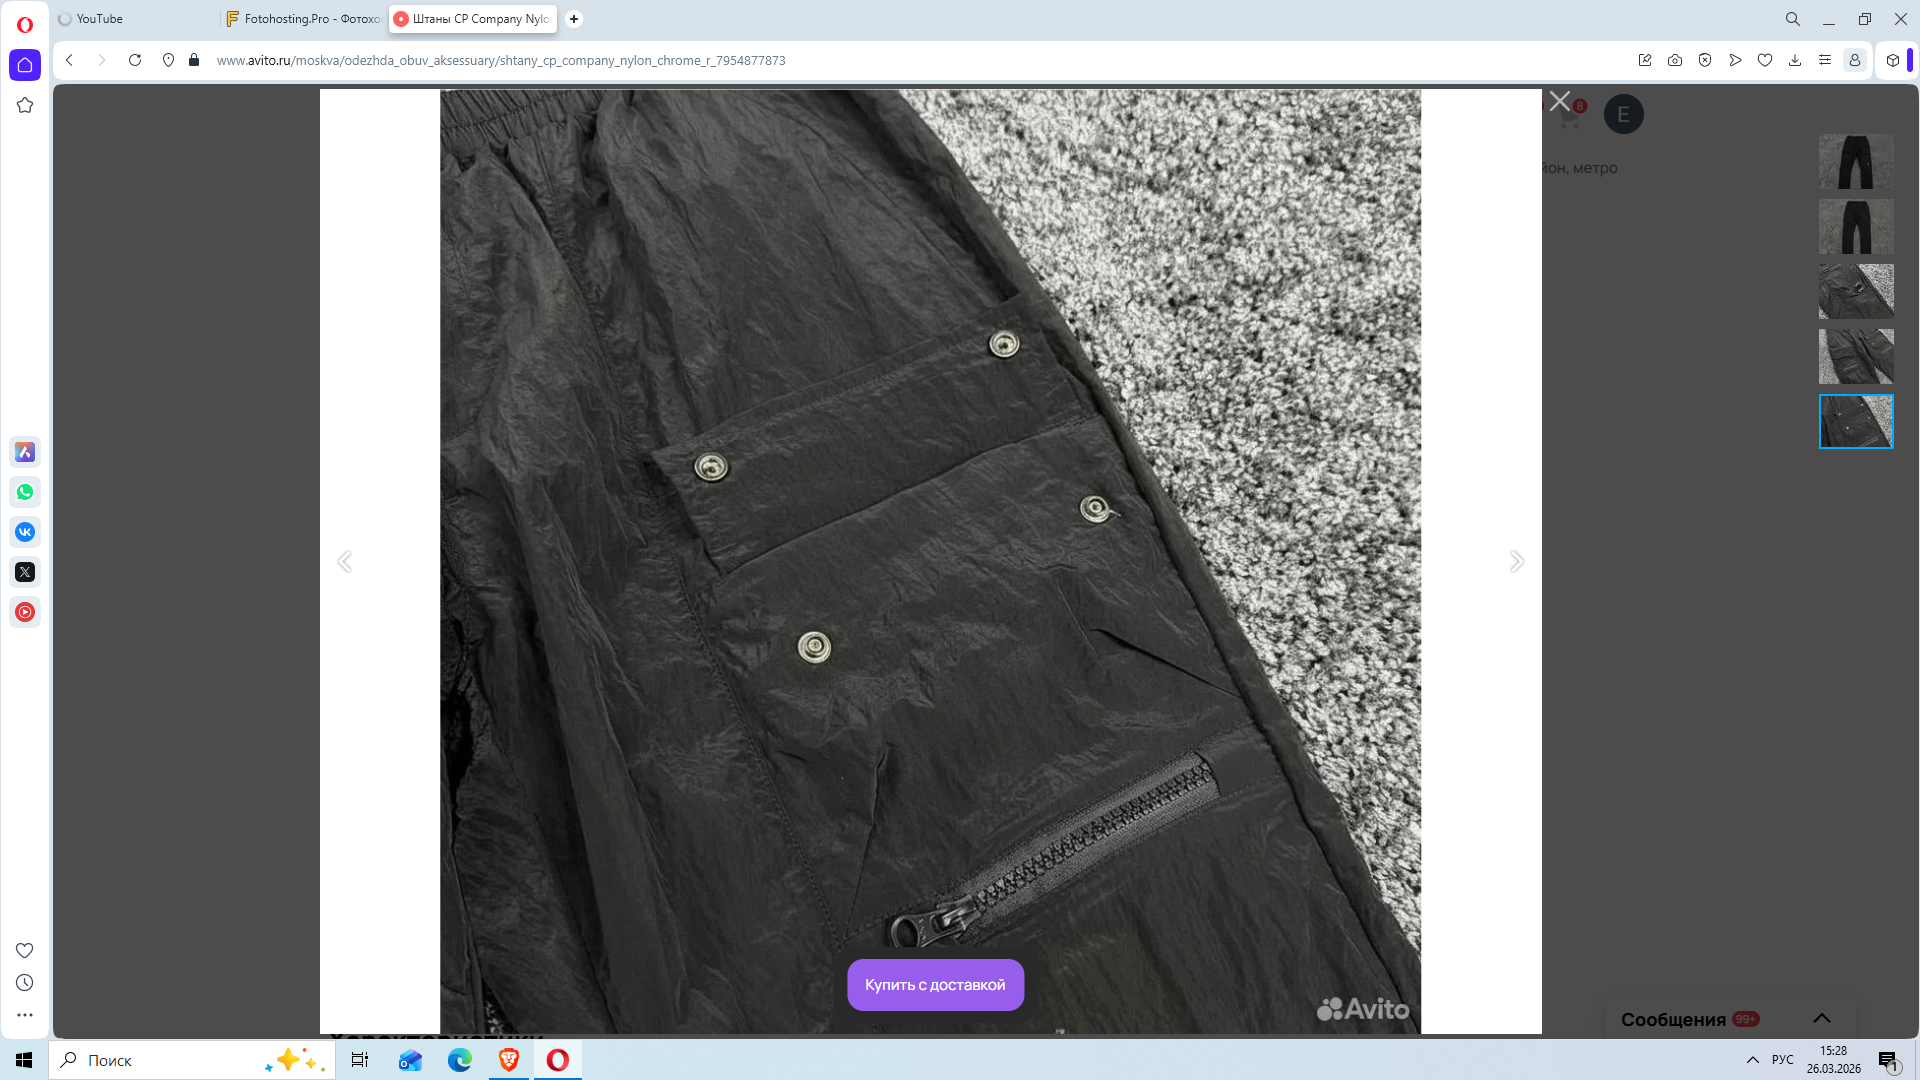Switch to the YouTube tab
Image resolution: width=1920 pixels, height=1080 pixels.
100,19
